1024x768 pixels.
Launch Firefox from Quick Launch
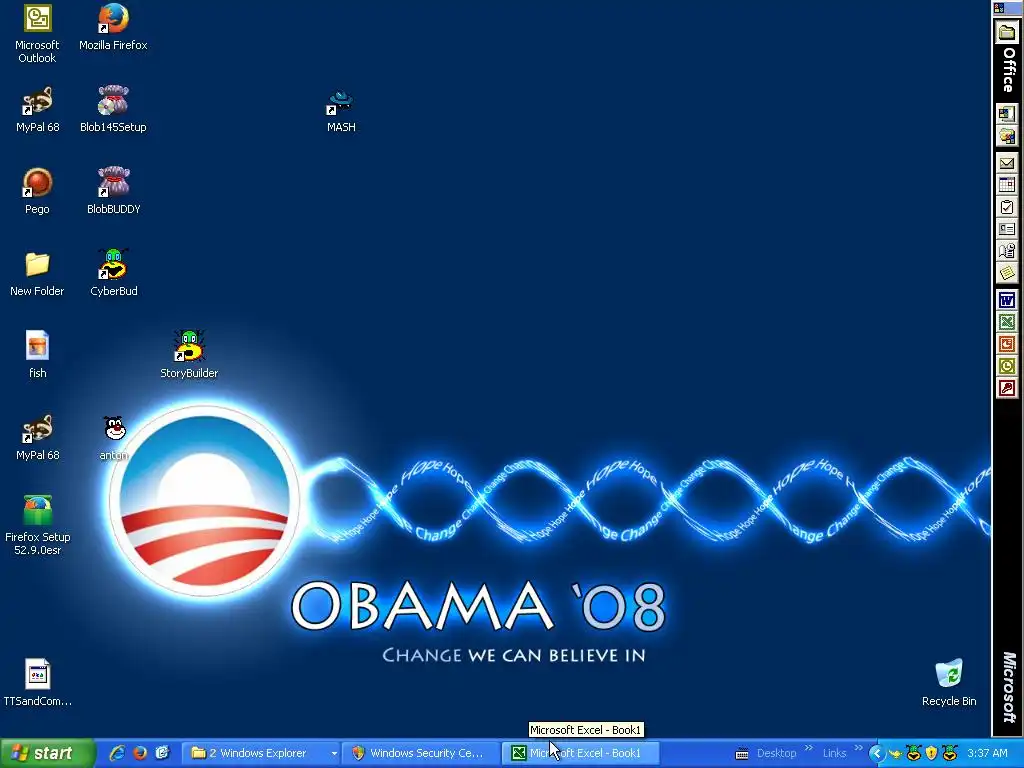pyautogui.click(x=140, y=753)
